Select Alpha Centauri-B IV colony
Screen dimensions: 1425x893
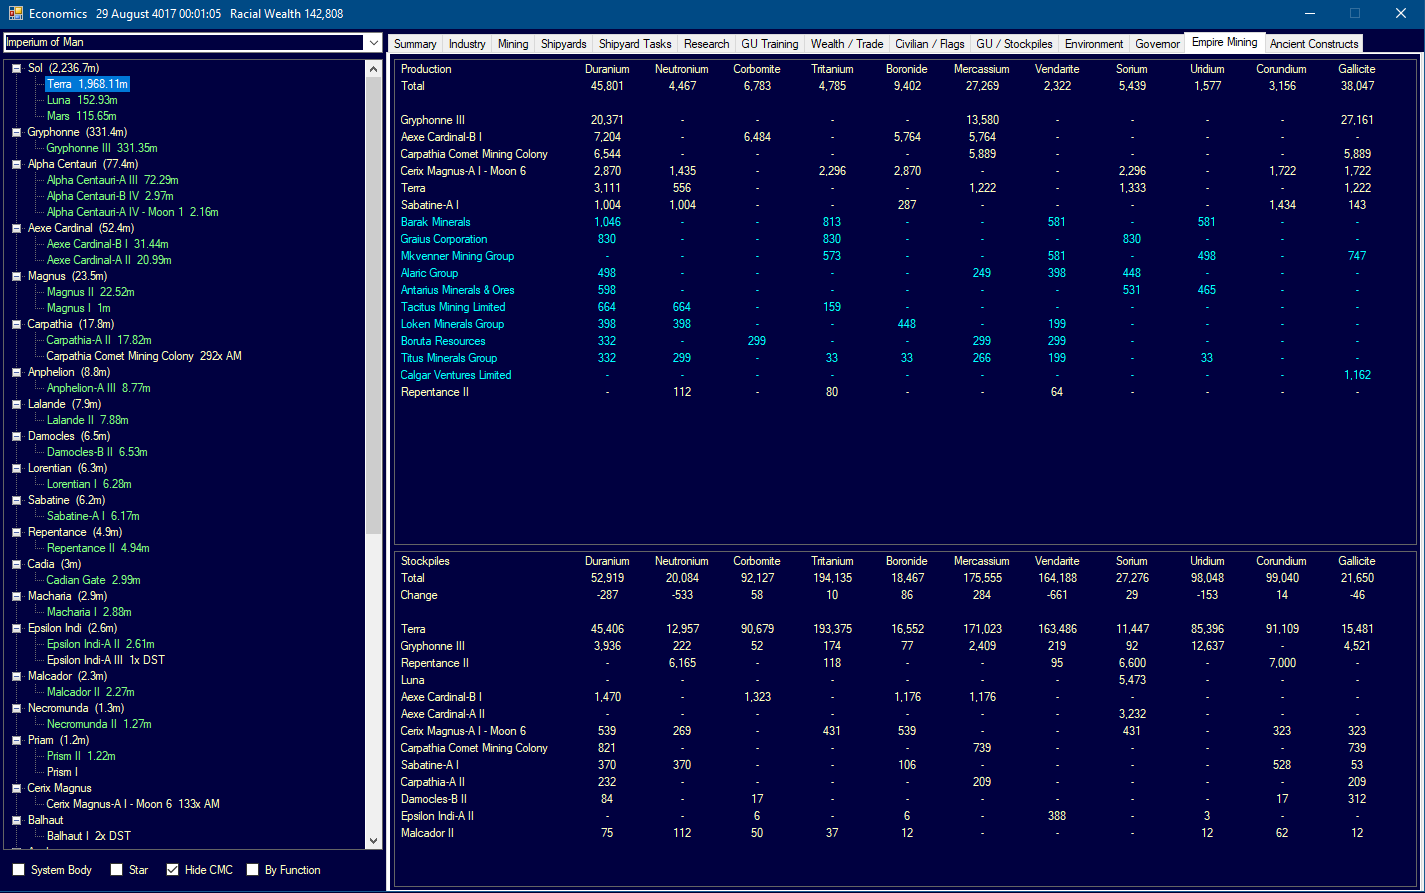(x=110, y=196)
